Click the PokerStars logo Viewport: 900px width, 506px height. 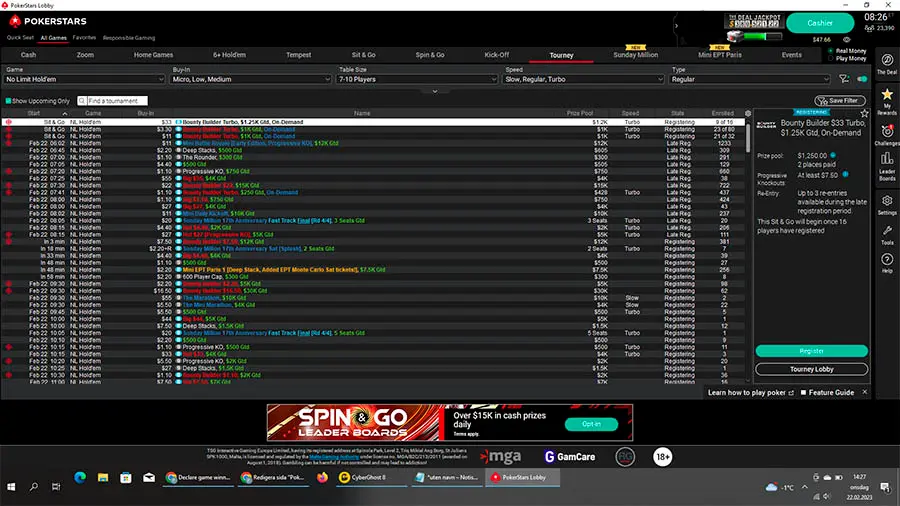click(48, 21)
